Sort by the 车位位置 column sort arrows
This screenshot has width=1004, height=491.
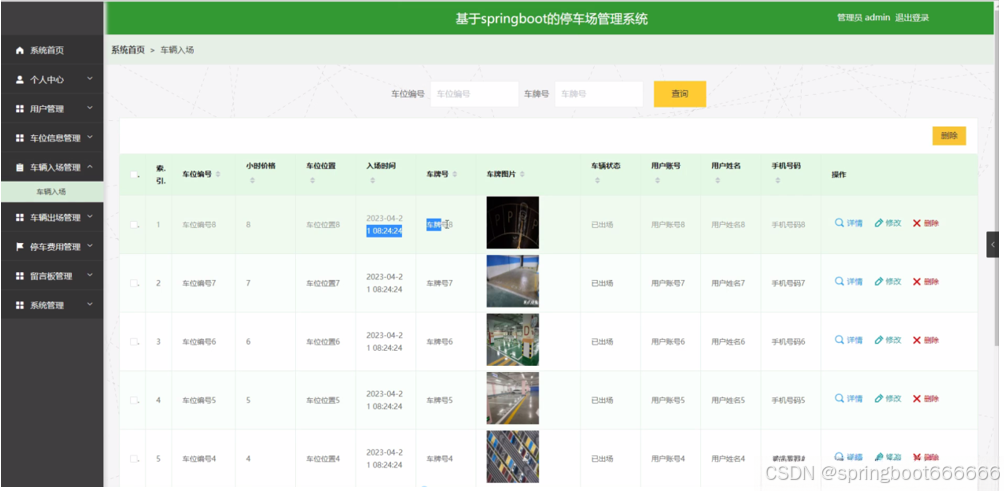coord(312,181)
